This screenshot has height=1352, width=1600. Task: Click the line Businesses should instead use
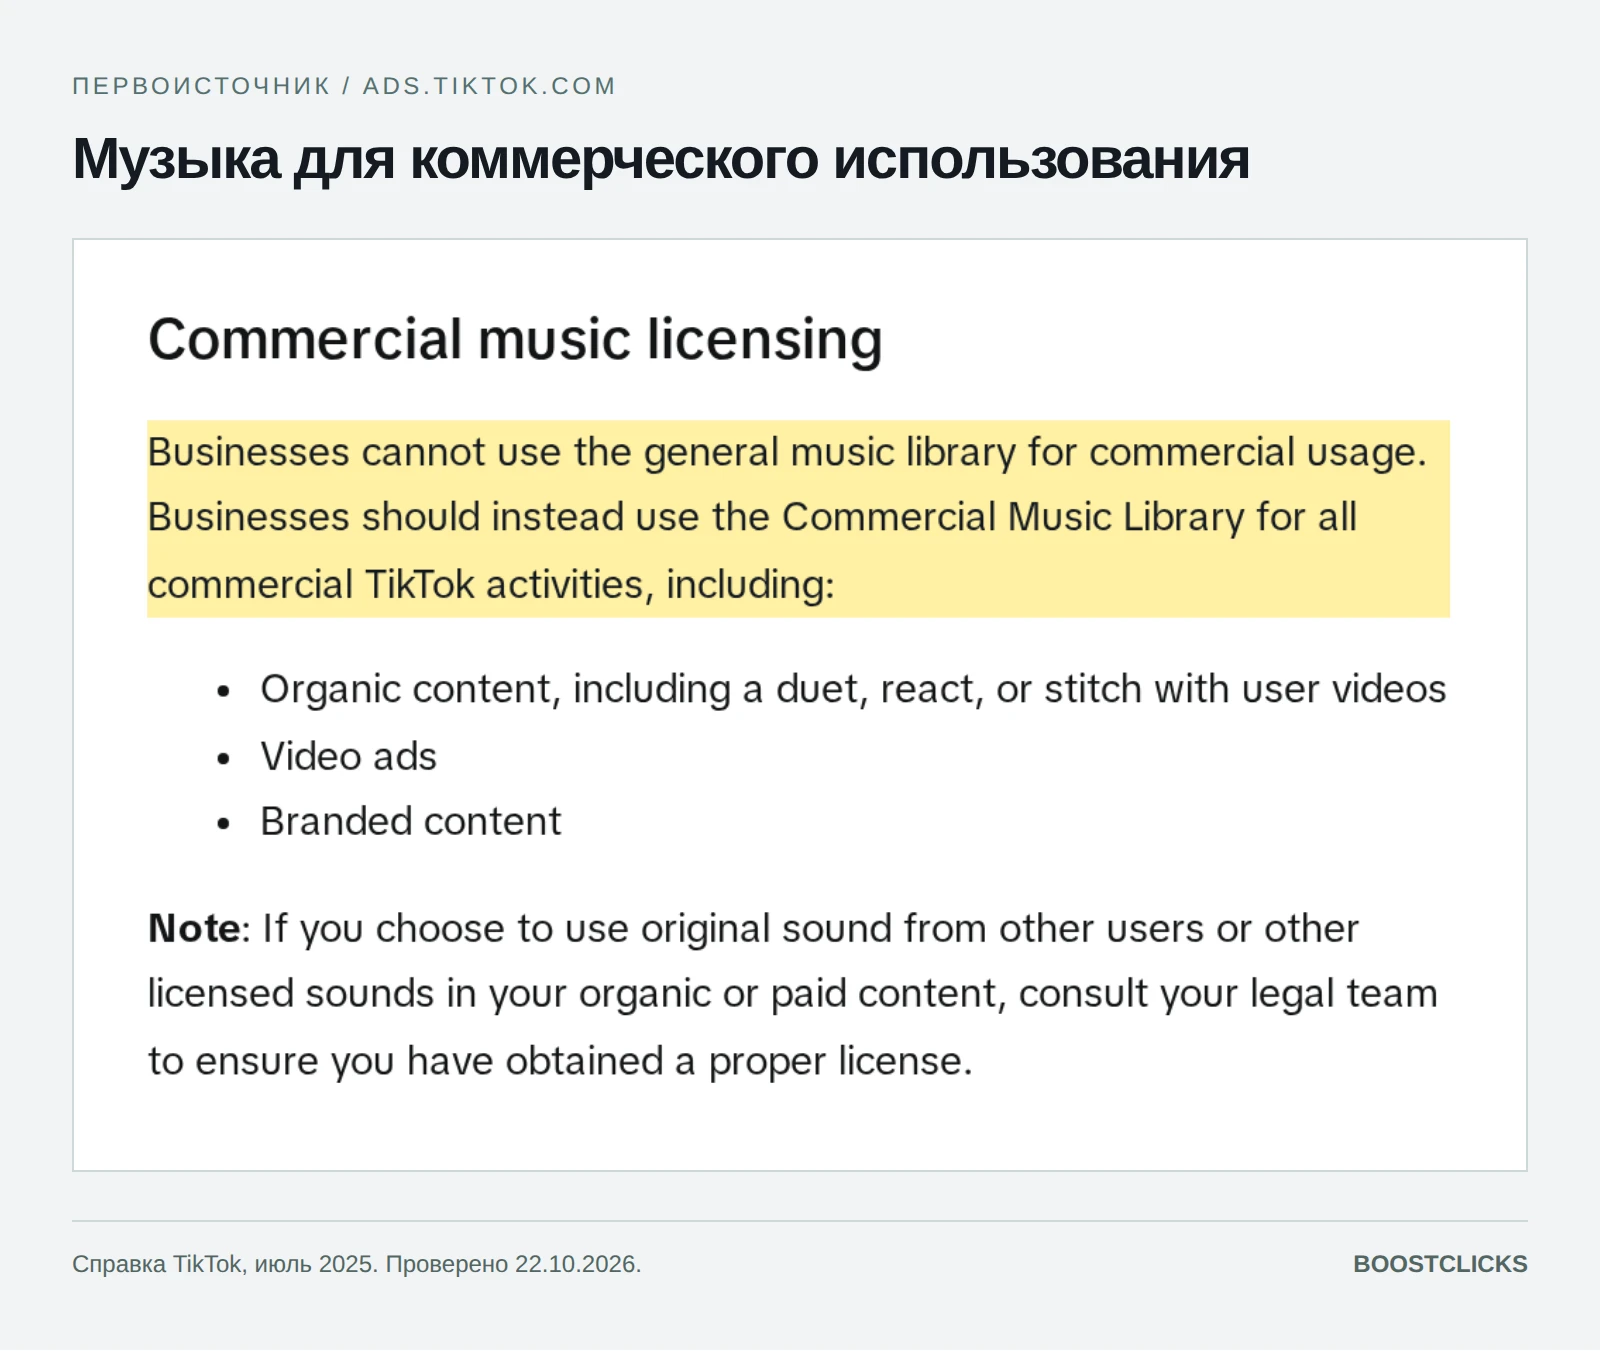[752, 518]
